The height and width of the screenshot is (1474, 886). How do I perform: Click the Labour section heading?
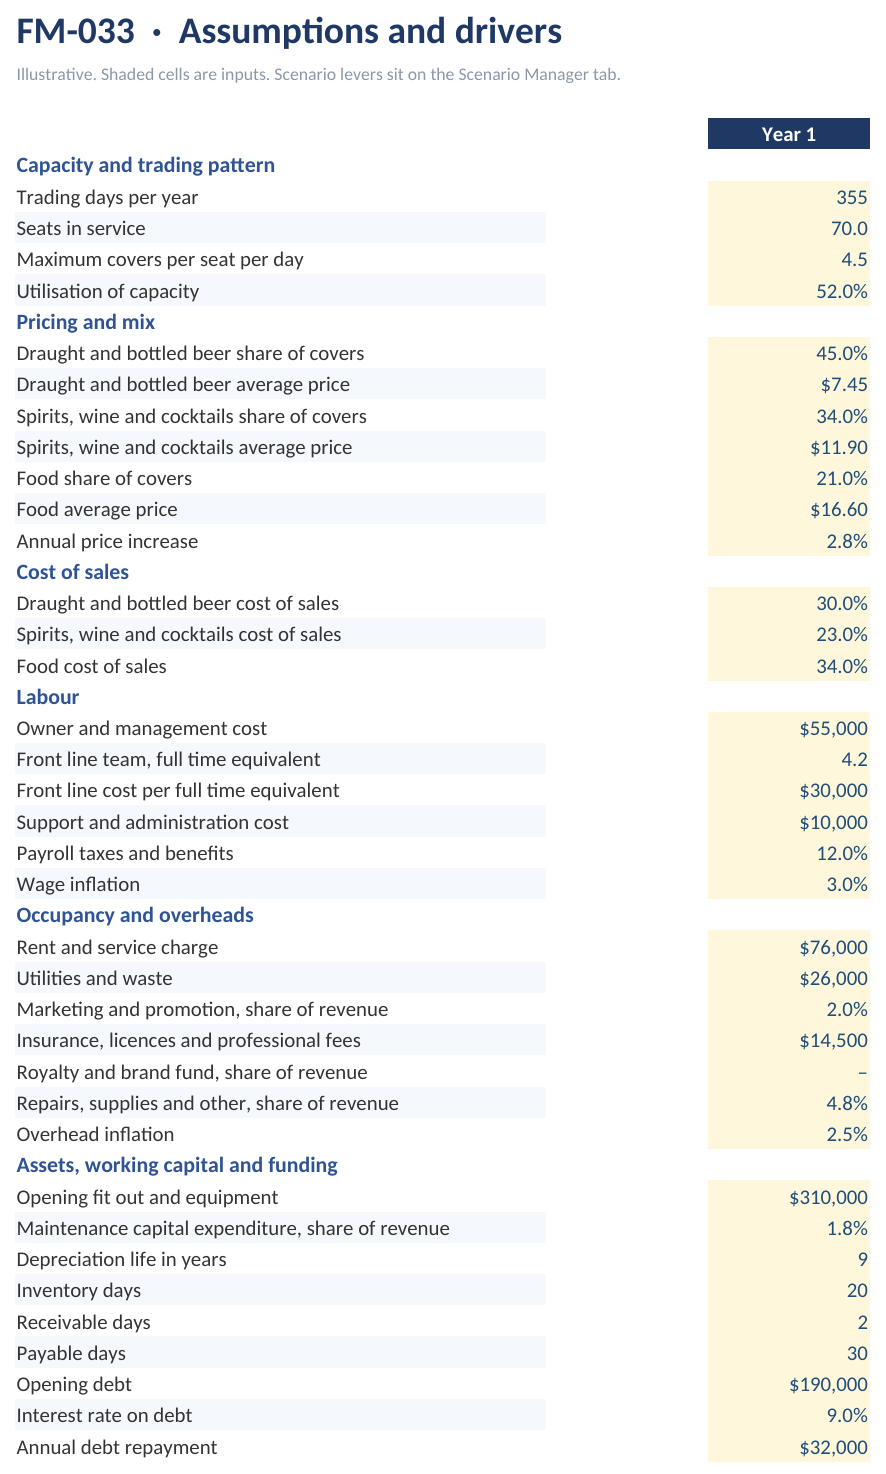coord(48,697)
